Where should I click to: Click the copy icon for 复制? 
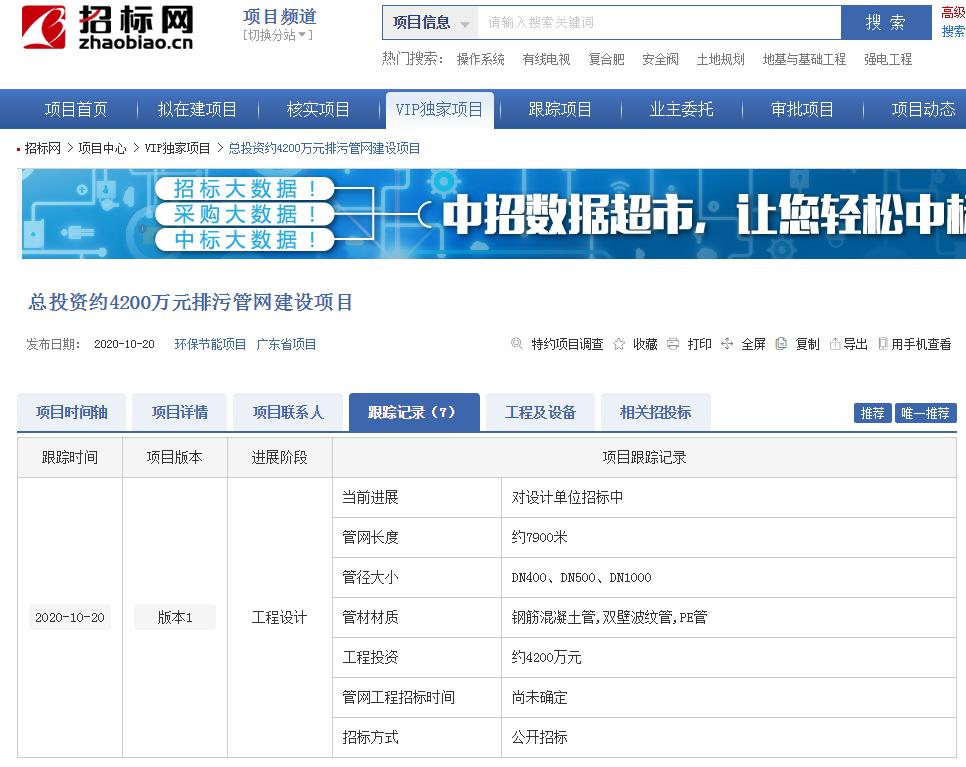tap(781, 344)
